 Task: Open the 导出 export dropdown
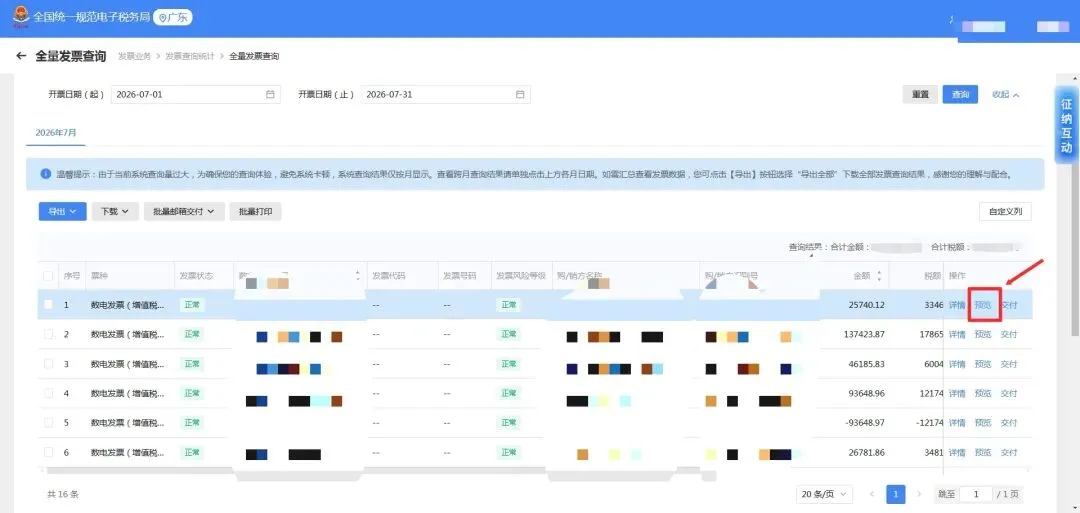(62, 211)
